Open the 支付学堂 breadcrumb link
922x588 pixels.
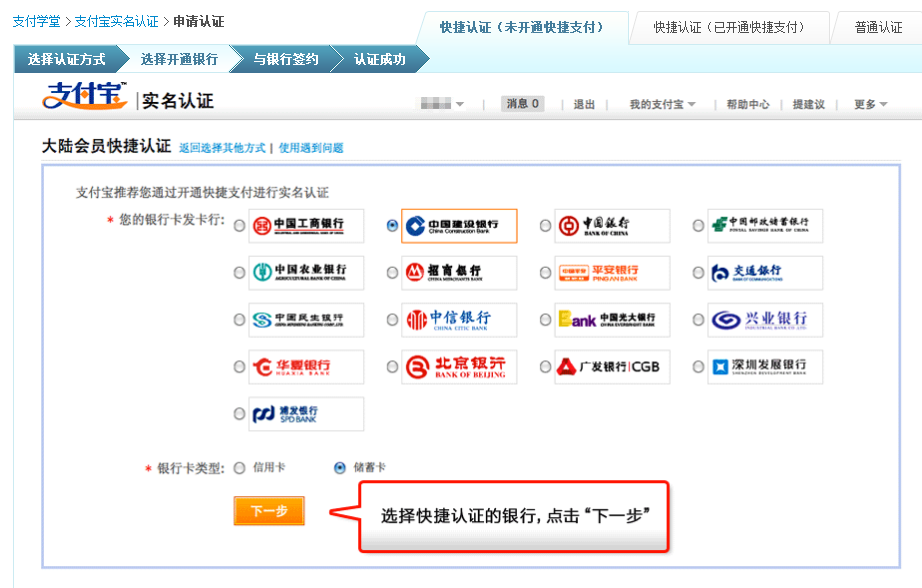(x=36, y=22)
